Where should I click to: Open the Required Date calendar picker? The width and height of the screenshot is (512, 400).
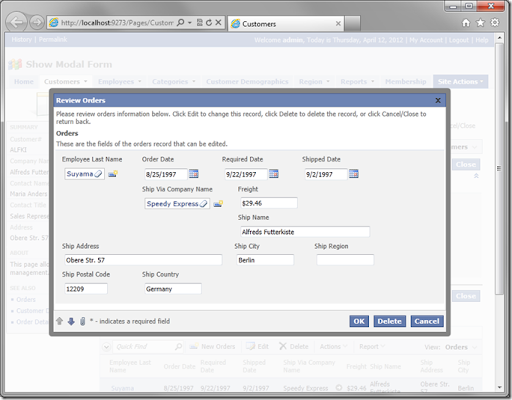click(x=274, y=174)
